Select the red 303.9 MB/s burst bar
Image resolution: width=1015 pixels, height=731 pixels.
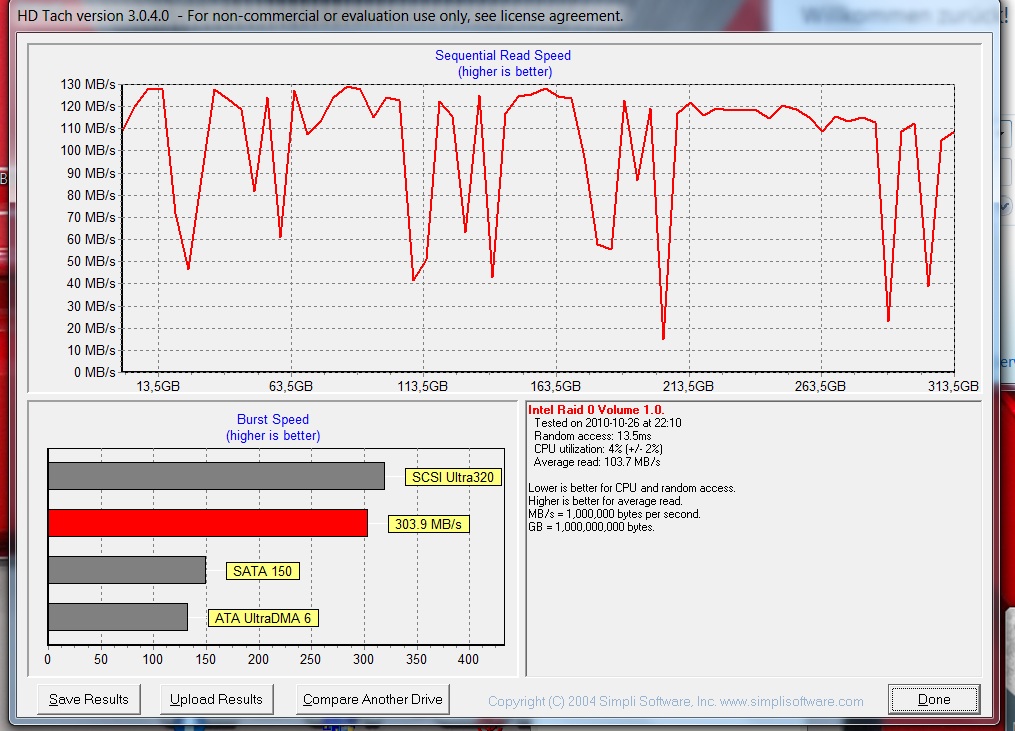click(208, 523)
